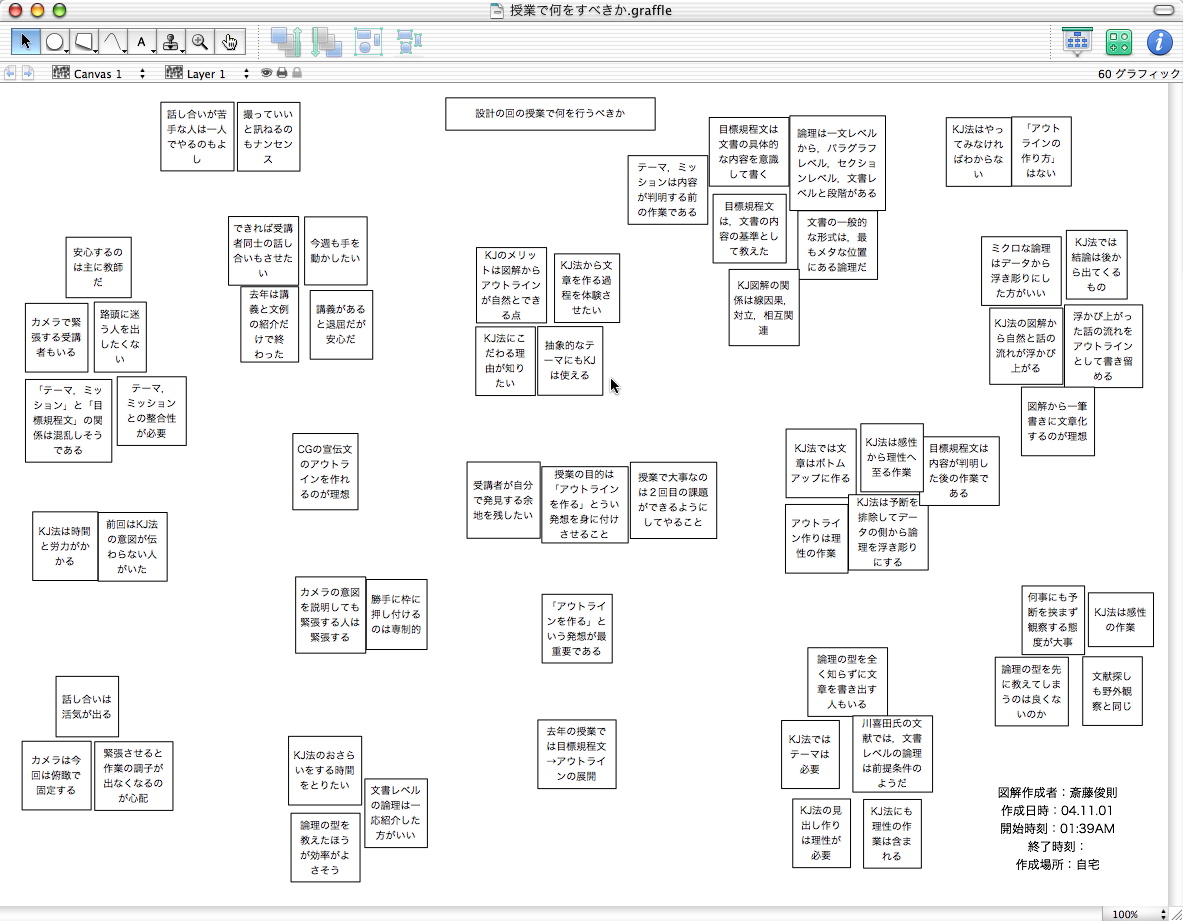Image resolution: width=1183 pixels, height=921 pixels.
Task: Toggle the layer print icon
Action: (x=282, y=73)
